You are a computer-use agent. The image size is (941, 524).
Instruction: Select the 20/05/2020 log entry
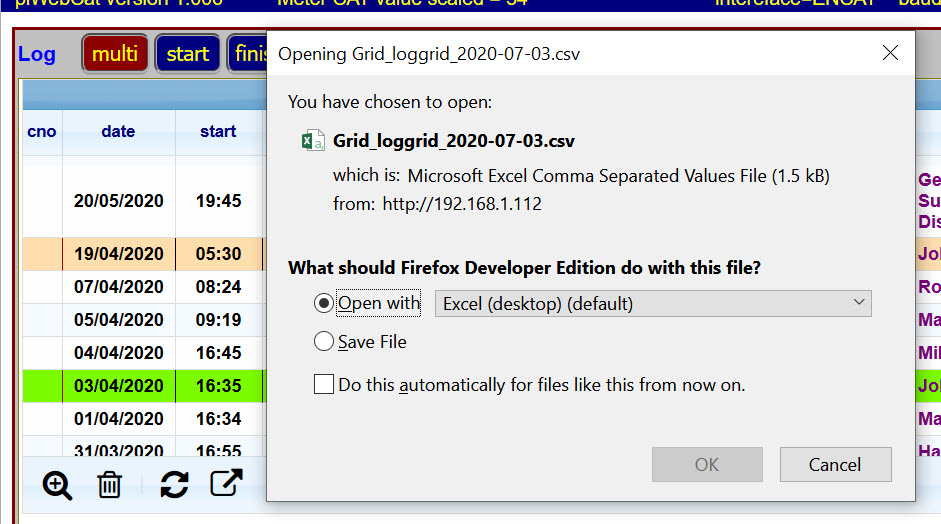click(x=118, y=201)
